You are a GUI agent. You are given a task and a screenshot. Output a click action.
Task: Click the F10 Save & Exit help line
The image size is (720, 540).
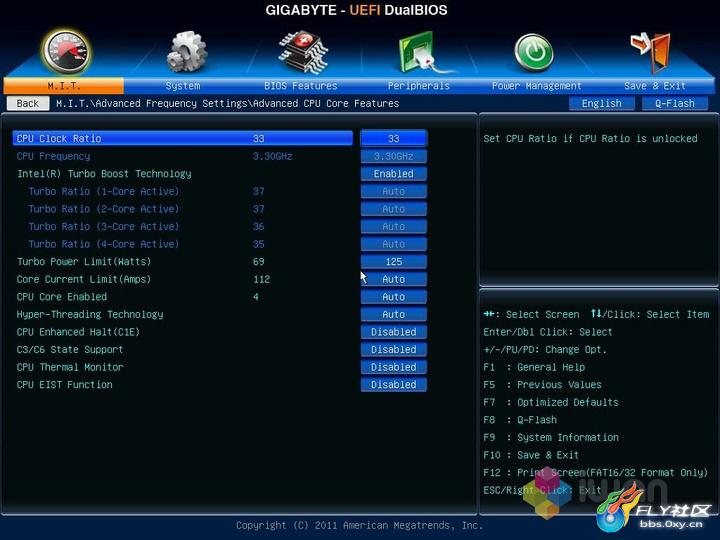[x=531, y=455]
